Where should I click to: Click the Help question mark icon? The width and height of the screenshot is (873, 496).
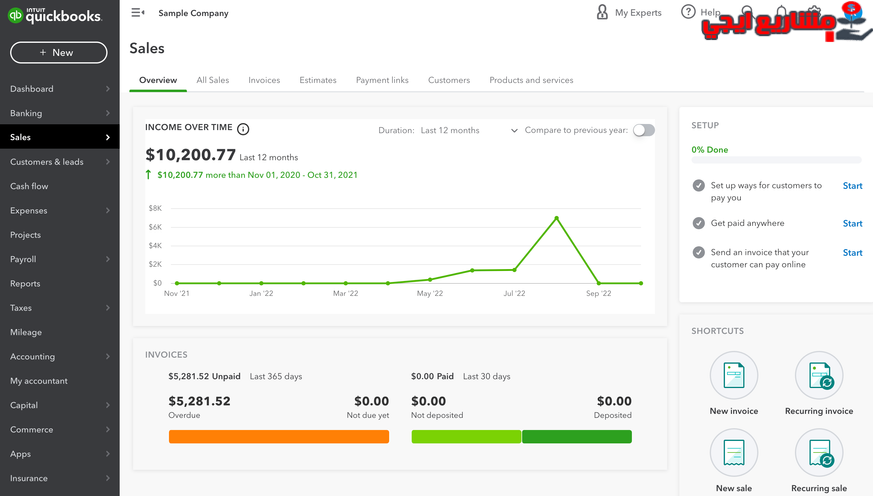point(688,12)
